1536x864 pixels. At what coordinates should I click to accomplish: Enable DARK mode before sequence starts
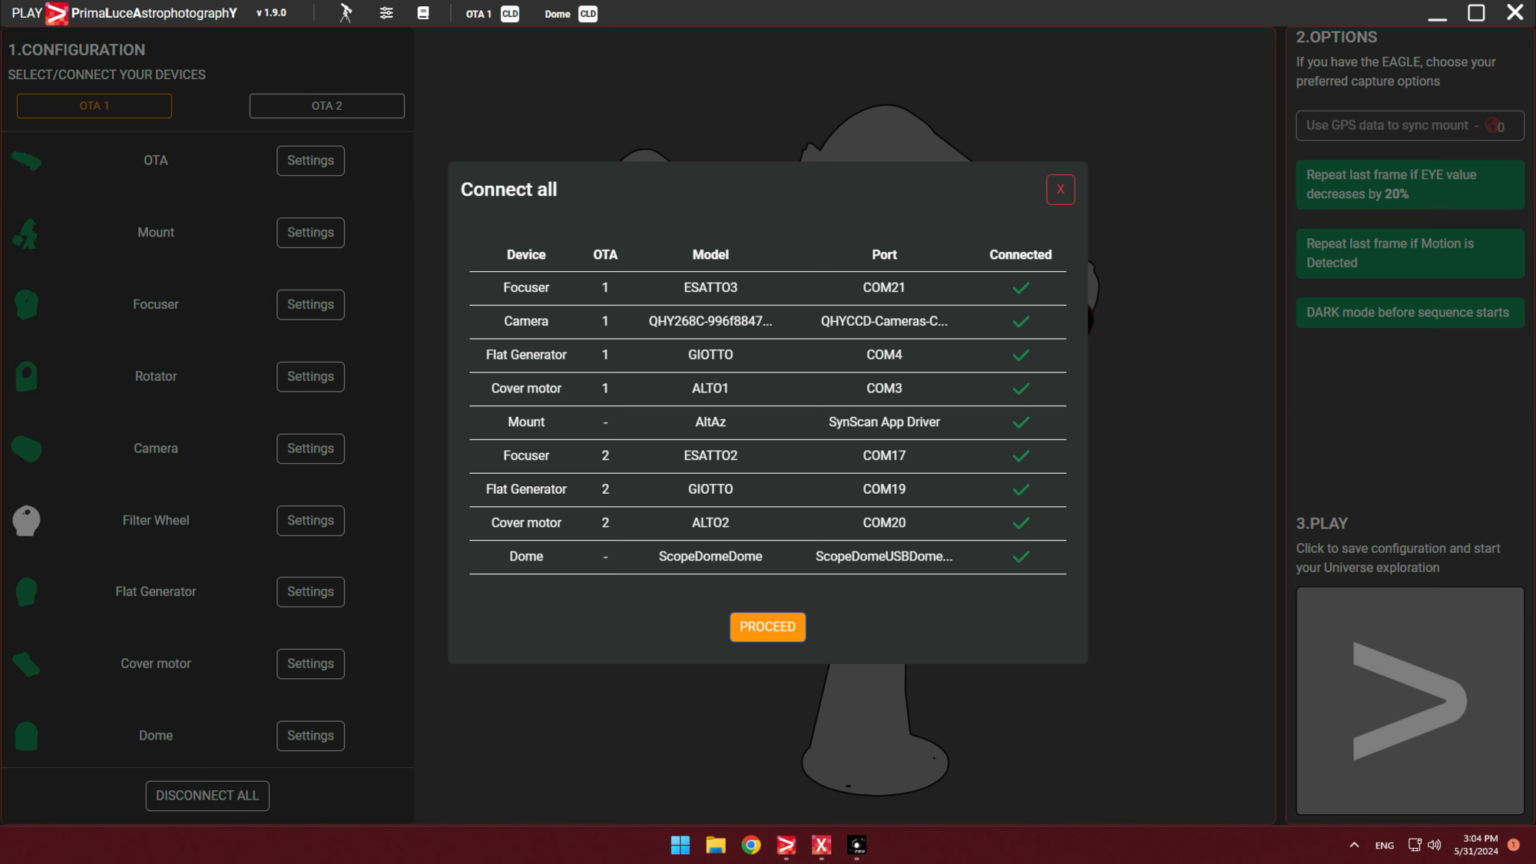(x=1409, y=312)
